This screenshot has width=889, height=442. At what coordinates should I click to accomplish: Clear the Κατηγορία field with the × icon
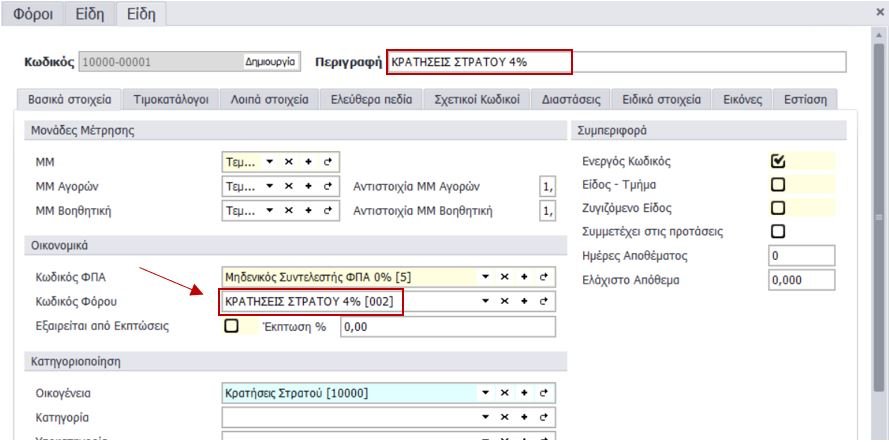506,416
